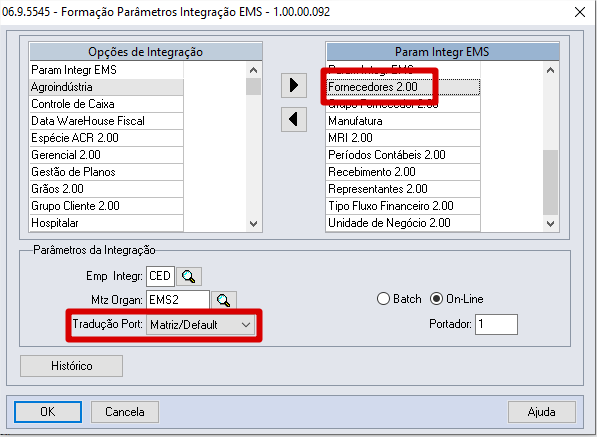Select Manufatura in right list
The height and width of the screenshot is (437, 597).
[x=403, y=121]
